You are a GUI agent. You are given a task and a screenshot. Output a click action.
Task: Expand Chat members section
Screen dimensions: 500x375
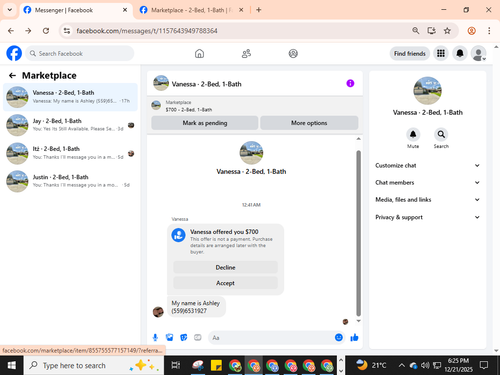click(428, 182)
